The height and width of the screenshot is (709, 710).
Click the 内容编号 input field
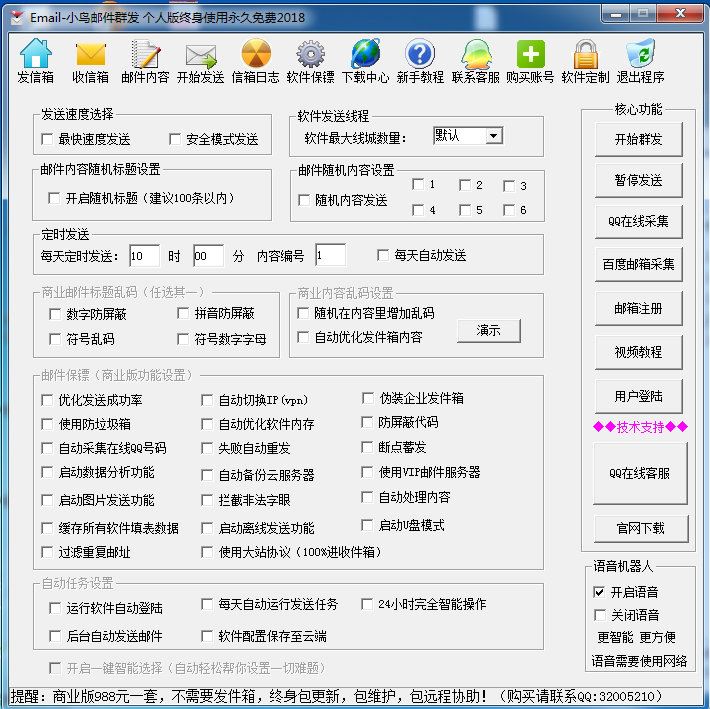tap(331, 255)
